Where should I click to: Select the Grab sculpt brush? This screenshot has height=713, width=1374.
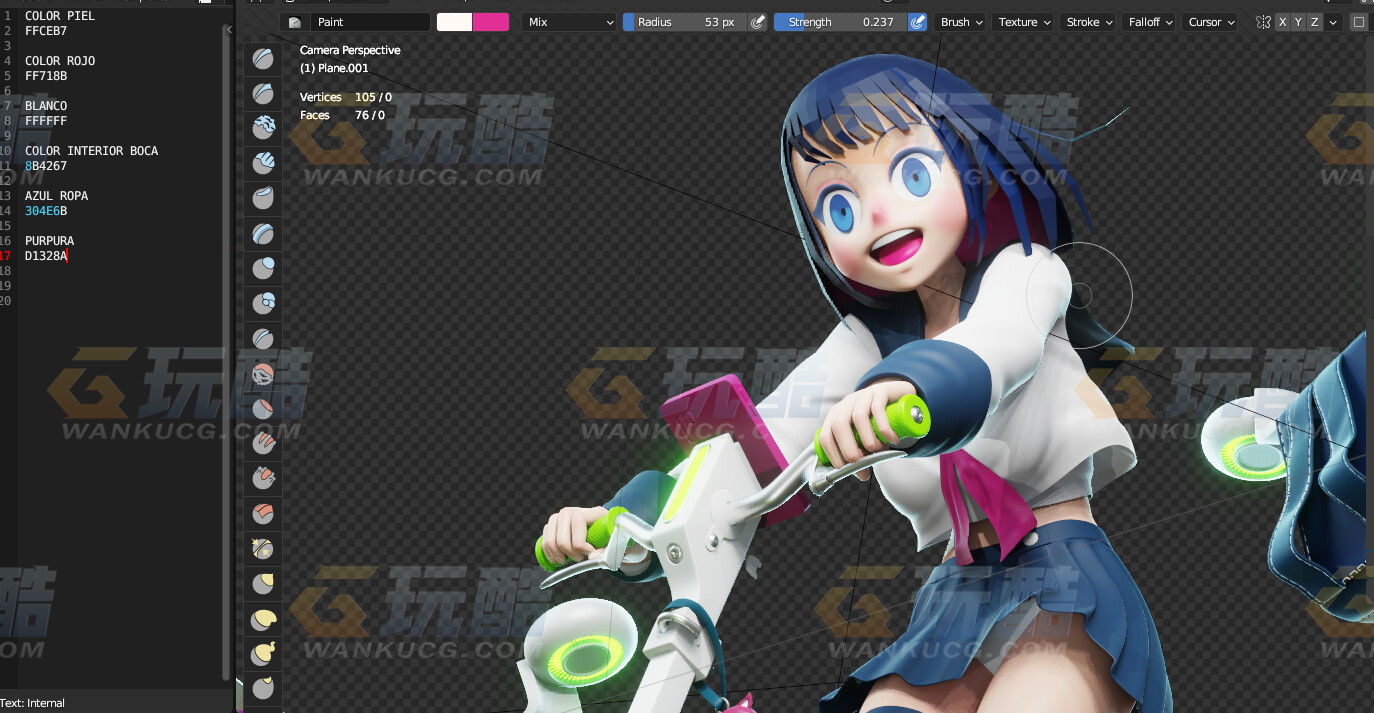(x=263, y=583)
